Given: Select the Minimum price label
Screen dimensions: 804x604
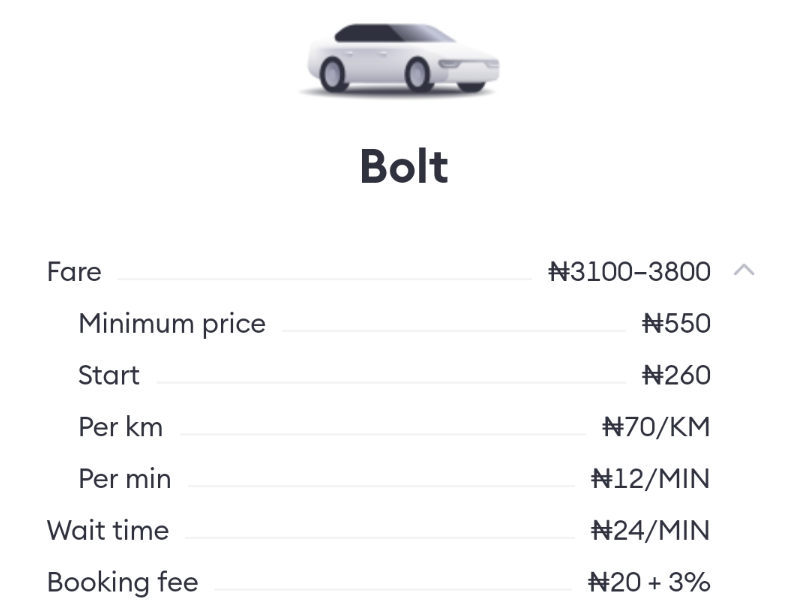Looking at the screenshot, I should (172, 324).
